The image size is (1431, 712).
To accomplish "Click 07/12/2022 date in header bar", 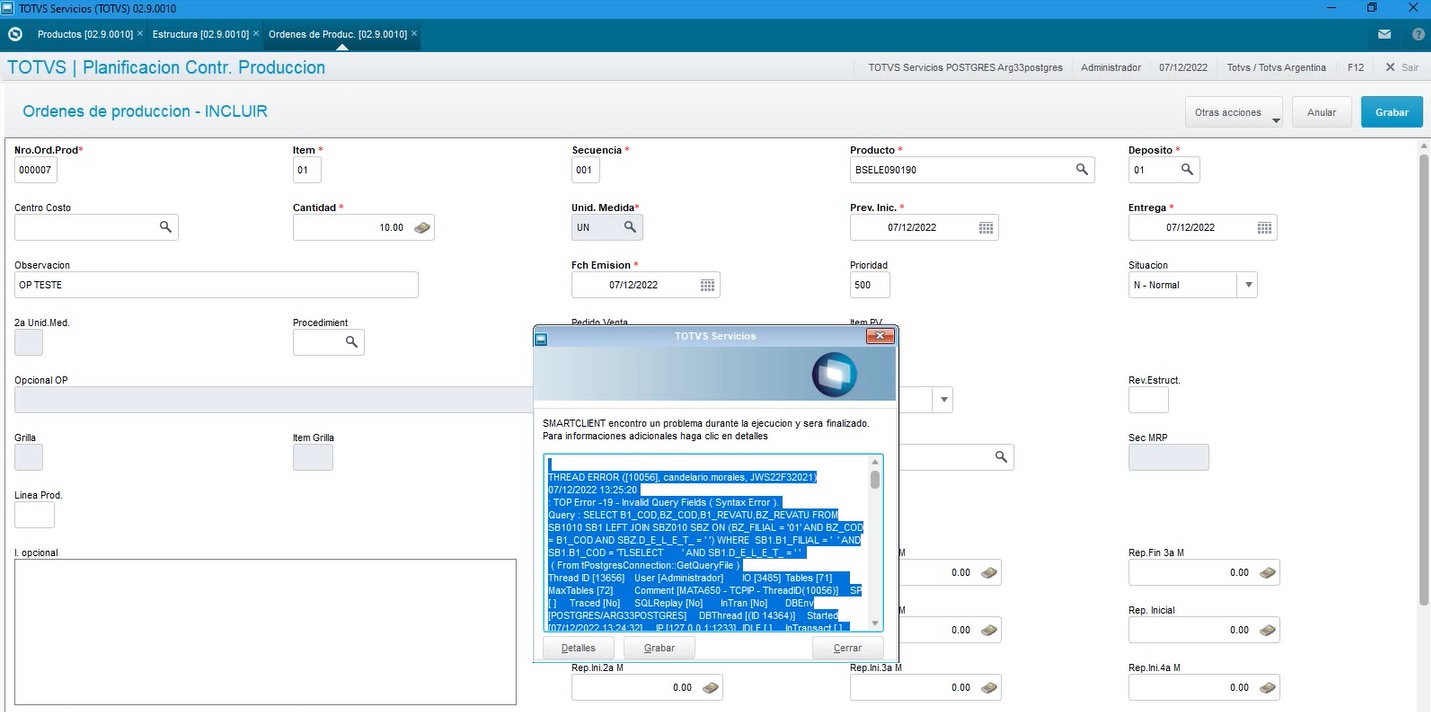I will pos(1184,68).
